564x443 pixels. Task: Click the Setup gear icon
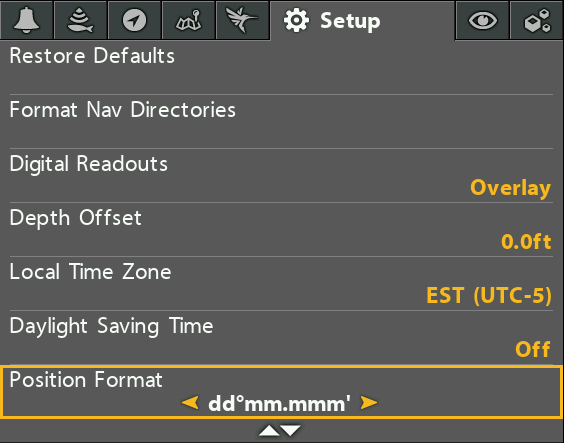click(296, 20)
